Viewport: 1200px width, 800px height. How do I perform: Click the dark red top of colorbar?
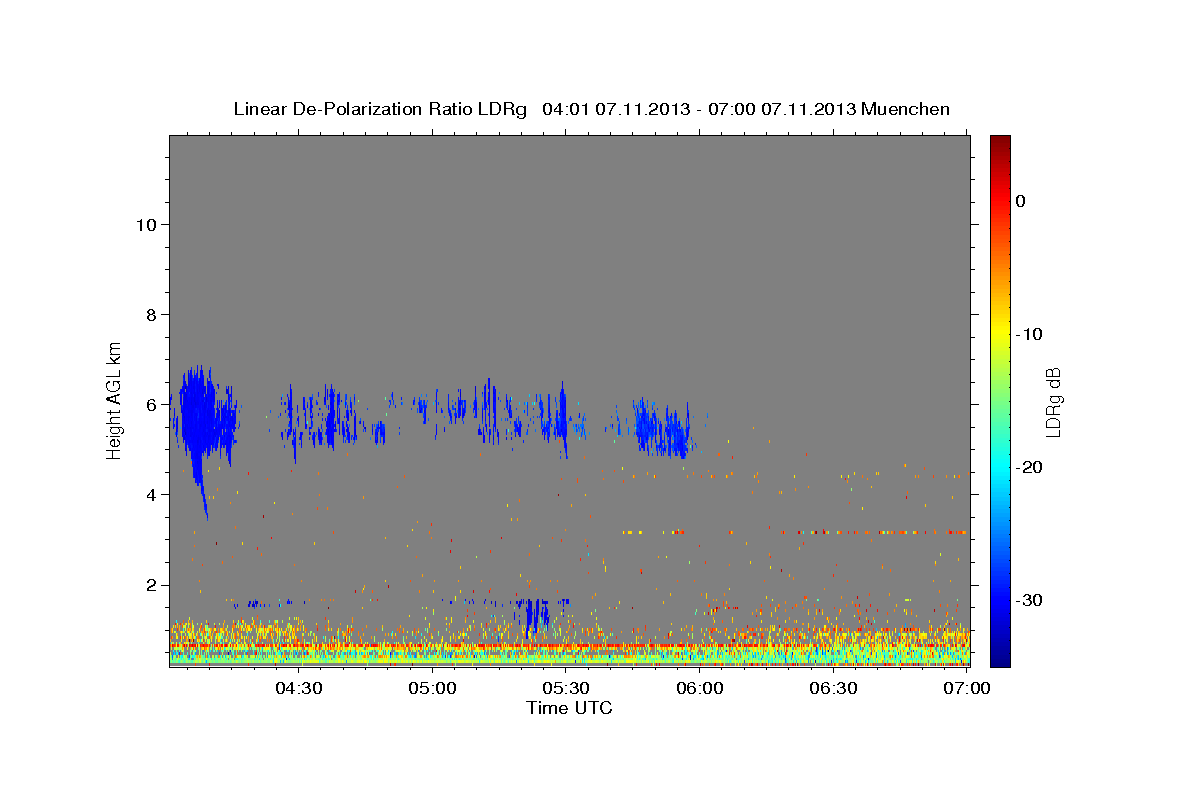[1000, 142]
